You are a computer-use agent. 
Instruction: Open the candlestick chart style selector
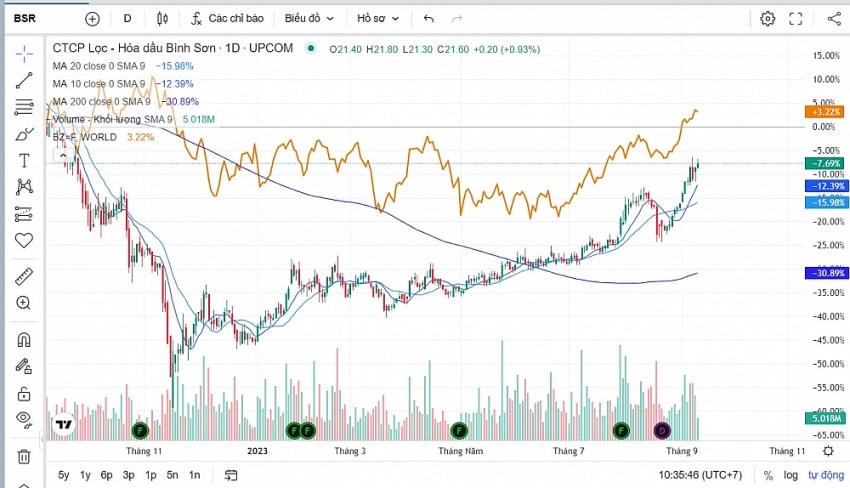point(162,19)
